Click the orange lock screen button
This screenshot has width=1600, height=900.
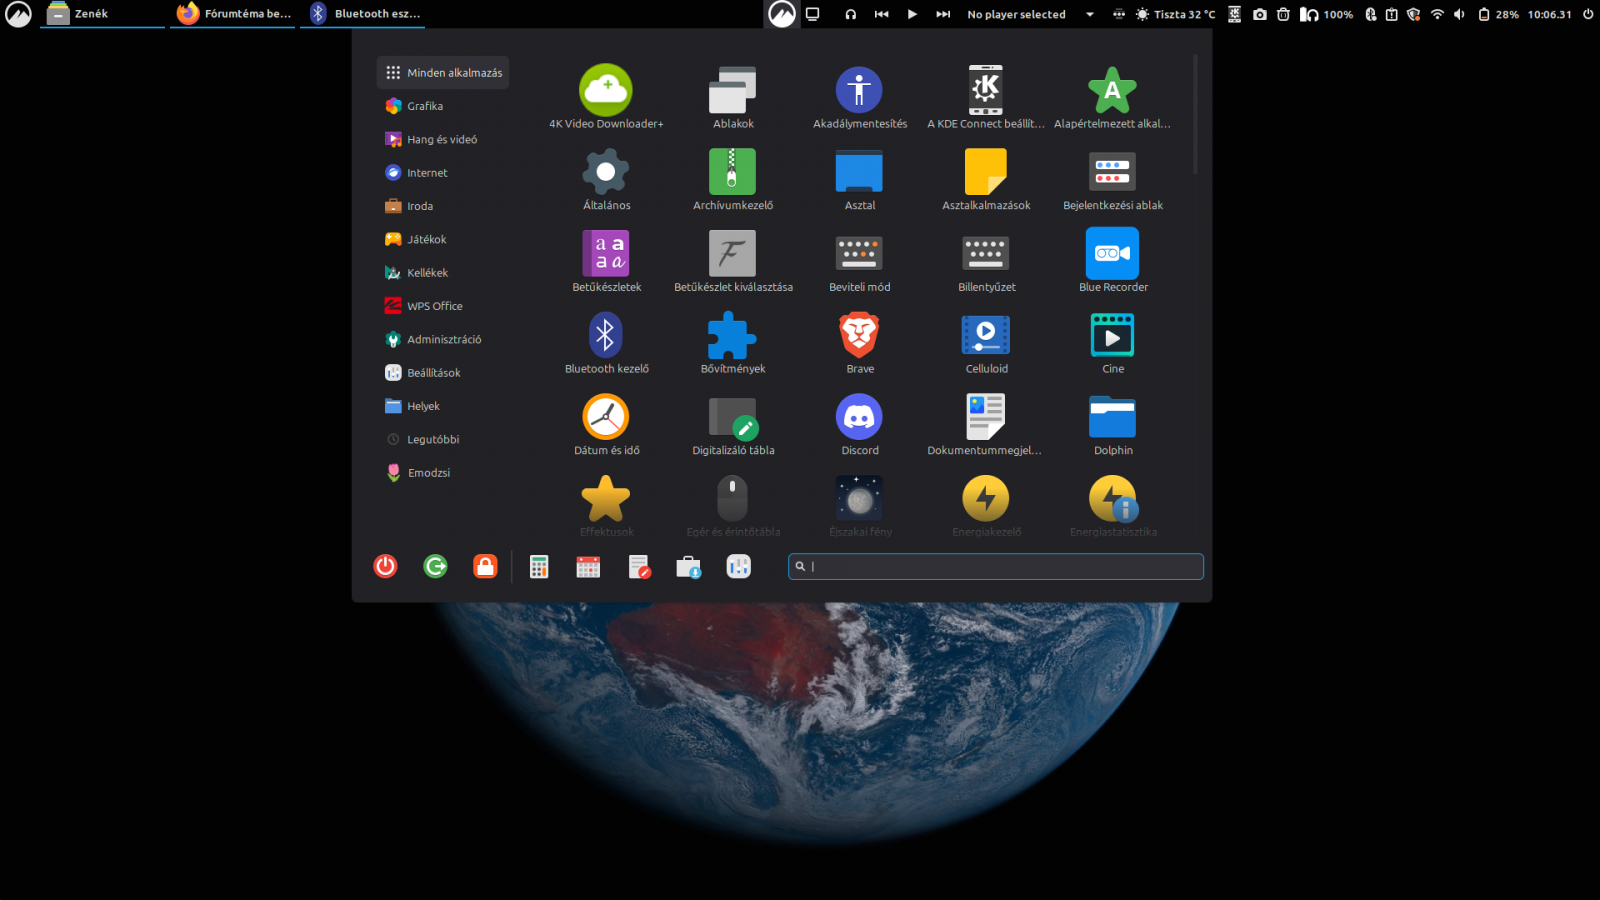click(485, 567)
